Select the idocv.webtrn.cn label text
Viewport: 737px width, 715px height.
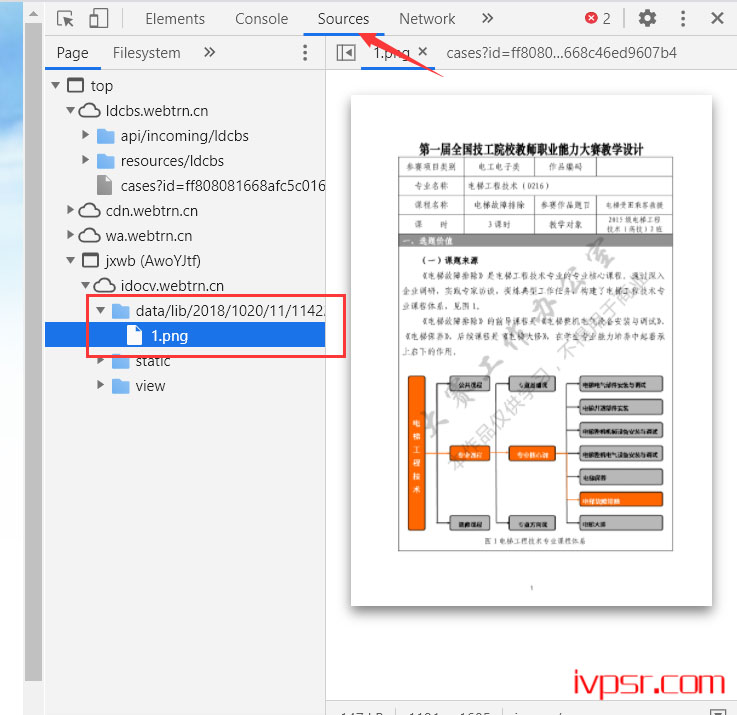[x=172, y=285]
